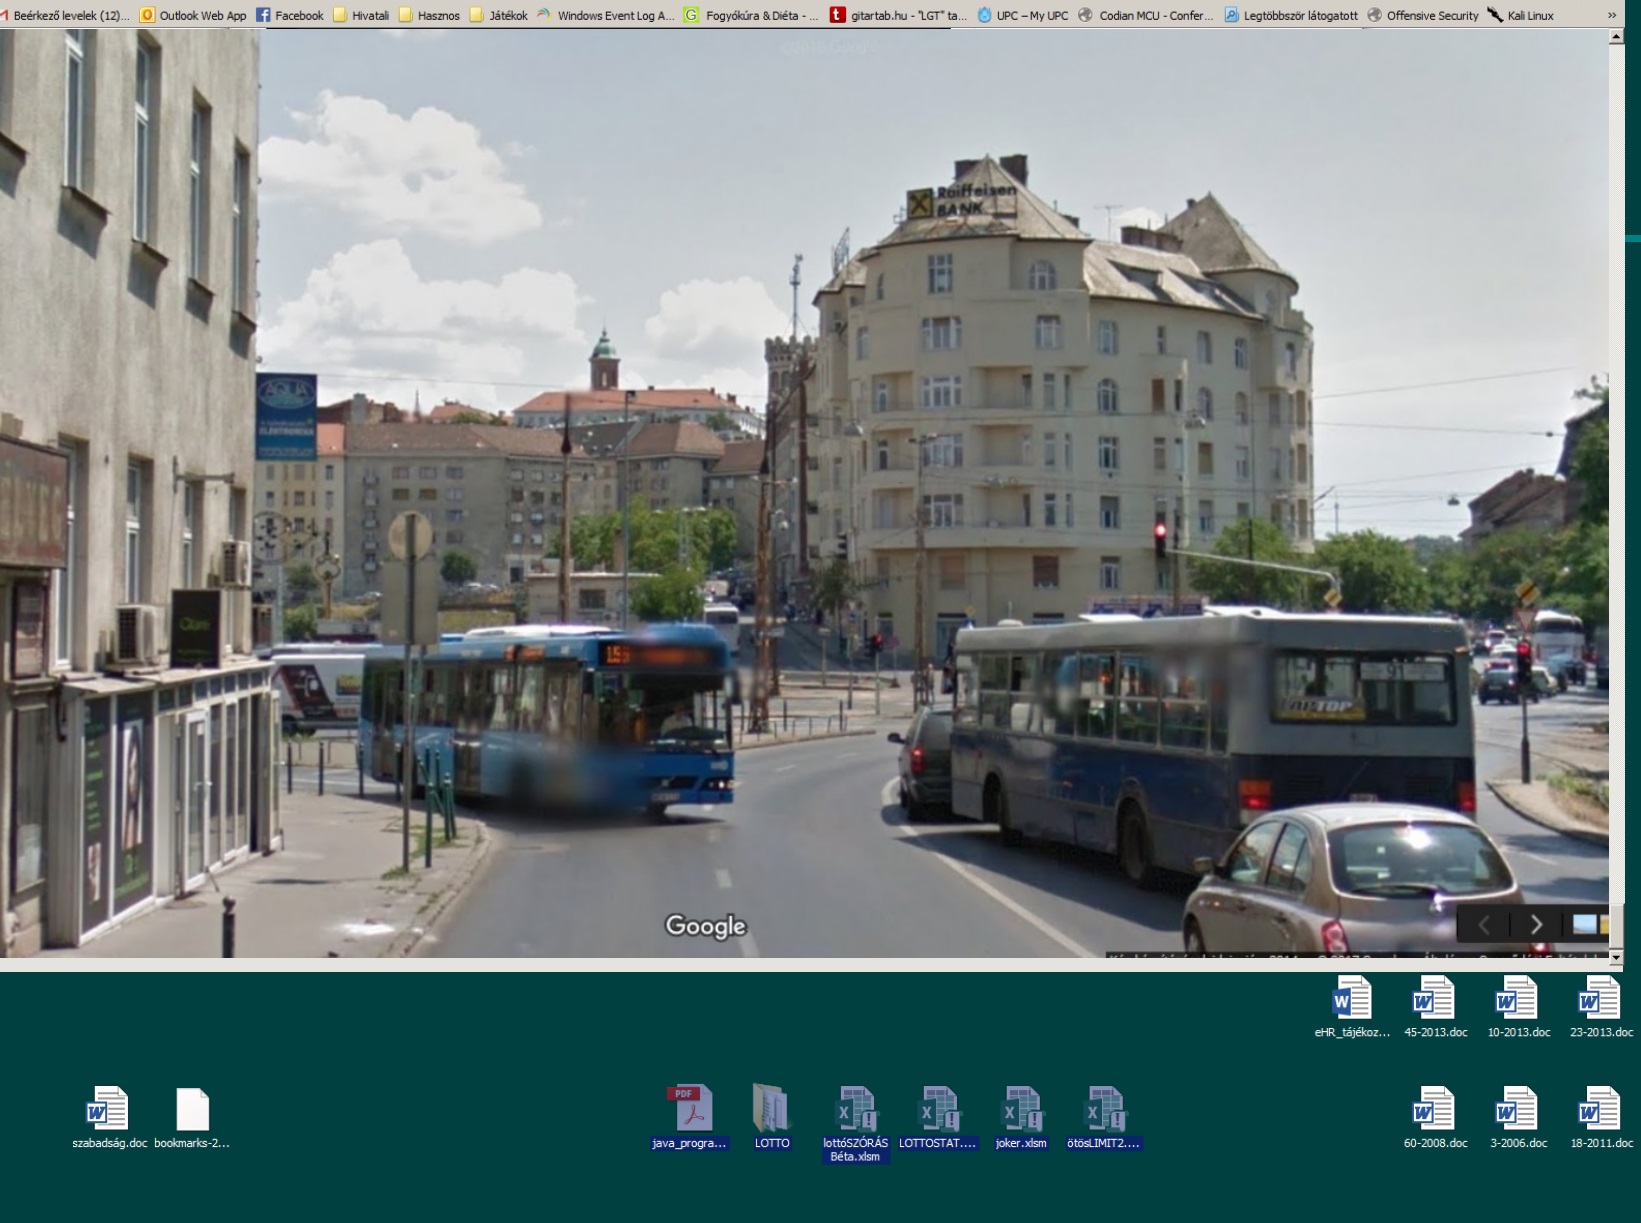Click the gitartab.hu bookmark
The width and height of the screenshot is (1641, 1223).
point(898,15)
